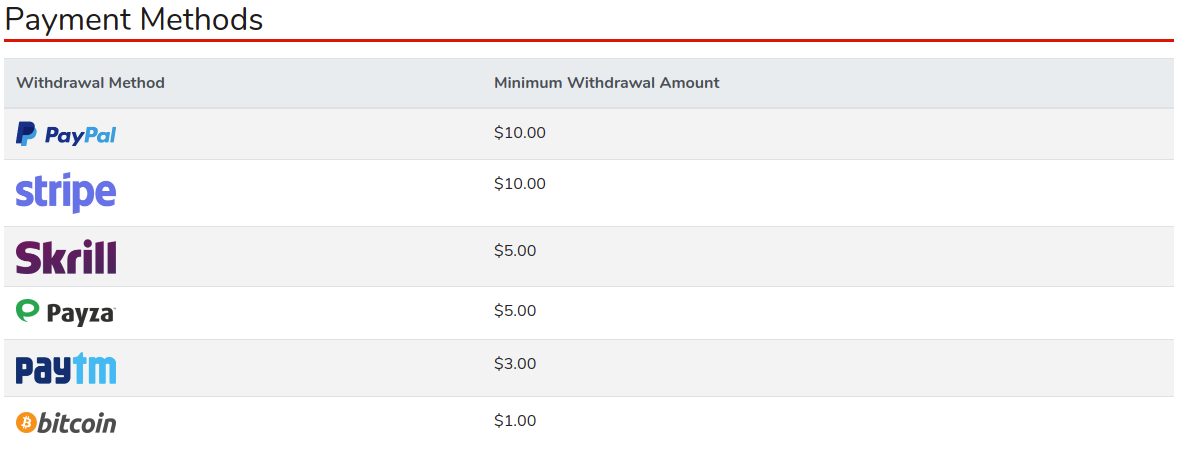
Task: Click the Stripe logo
Action: pyautogui.click(x=66, y=192)
